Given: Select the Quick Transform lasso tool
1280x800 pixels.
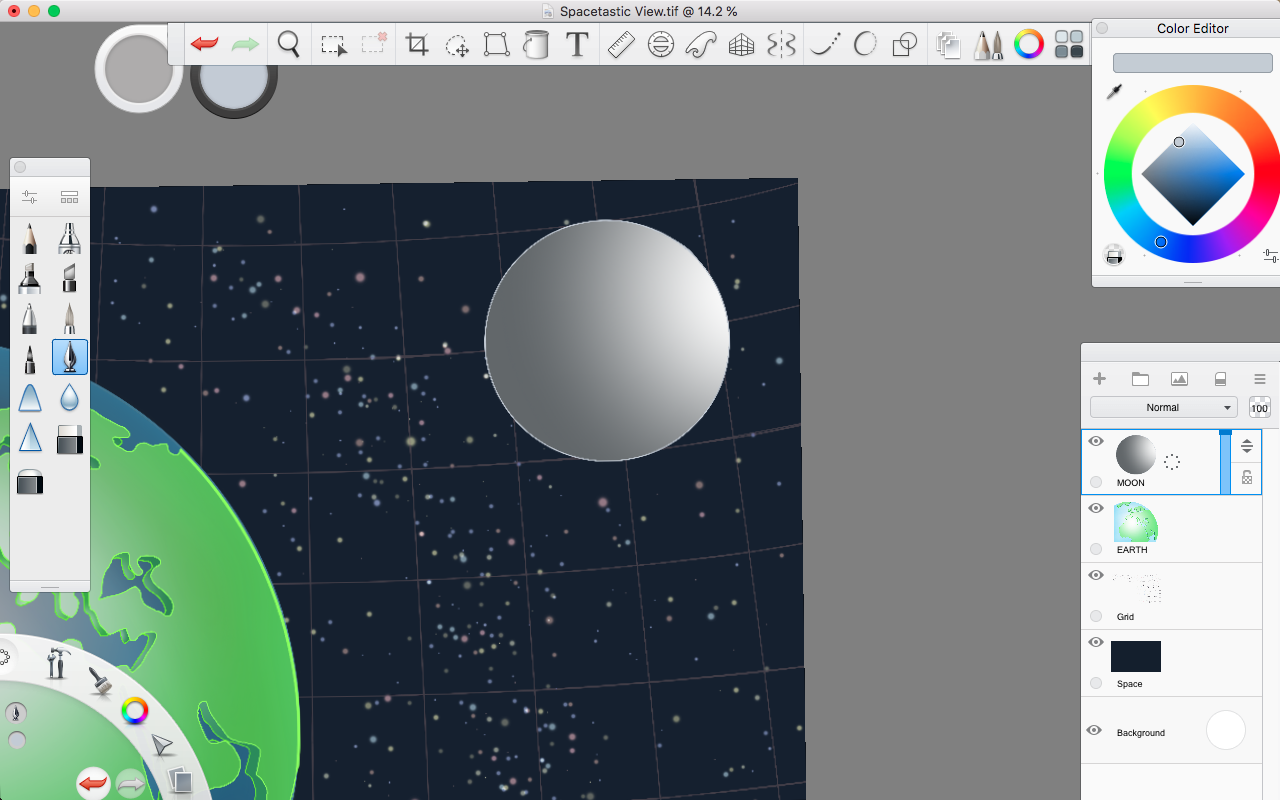Looking at the screenshot, I should click(457, 45).
